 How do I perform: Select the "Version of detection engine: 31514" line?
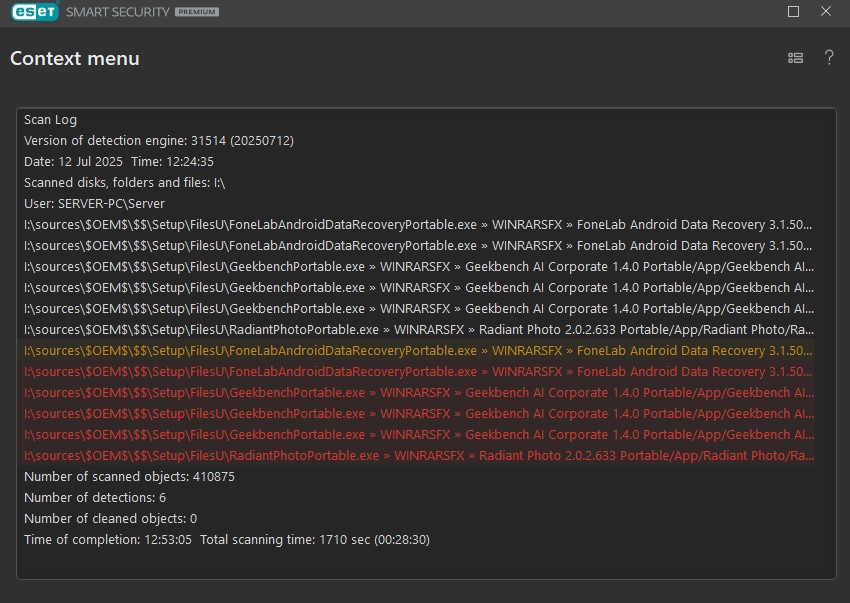(159, 141)
